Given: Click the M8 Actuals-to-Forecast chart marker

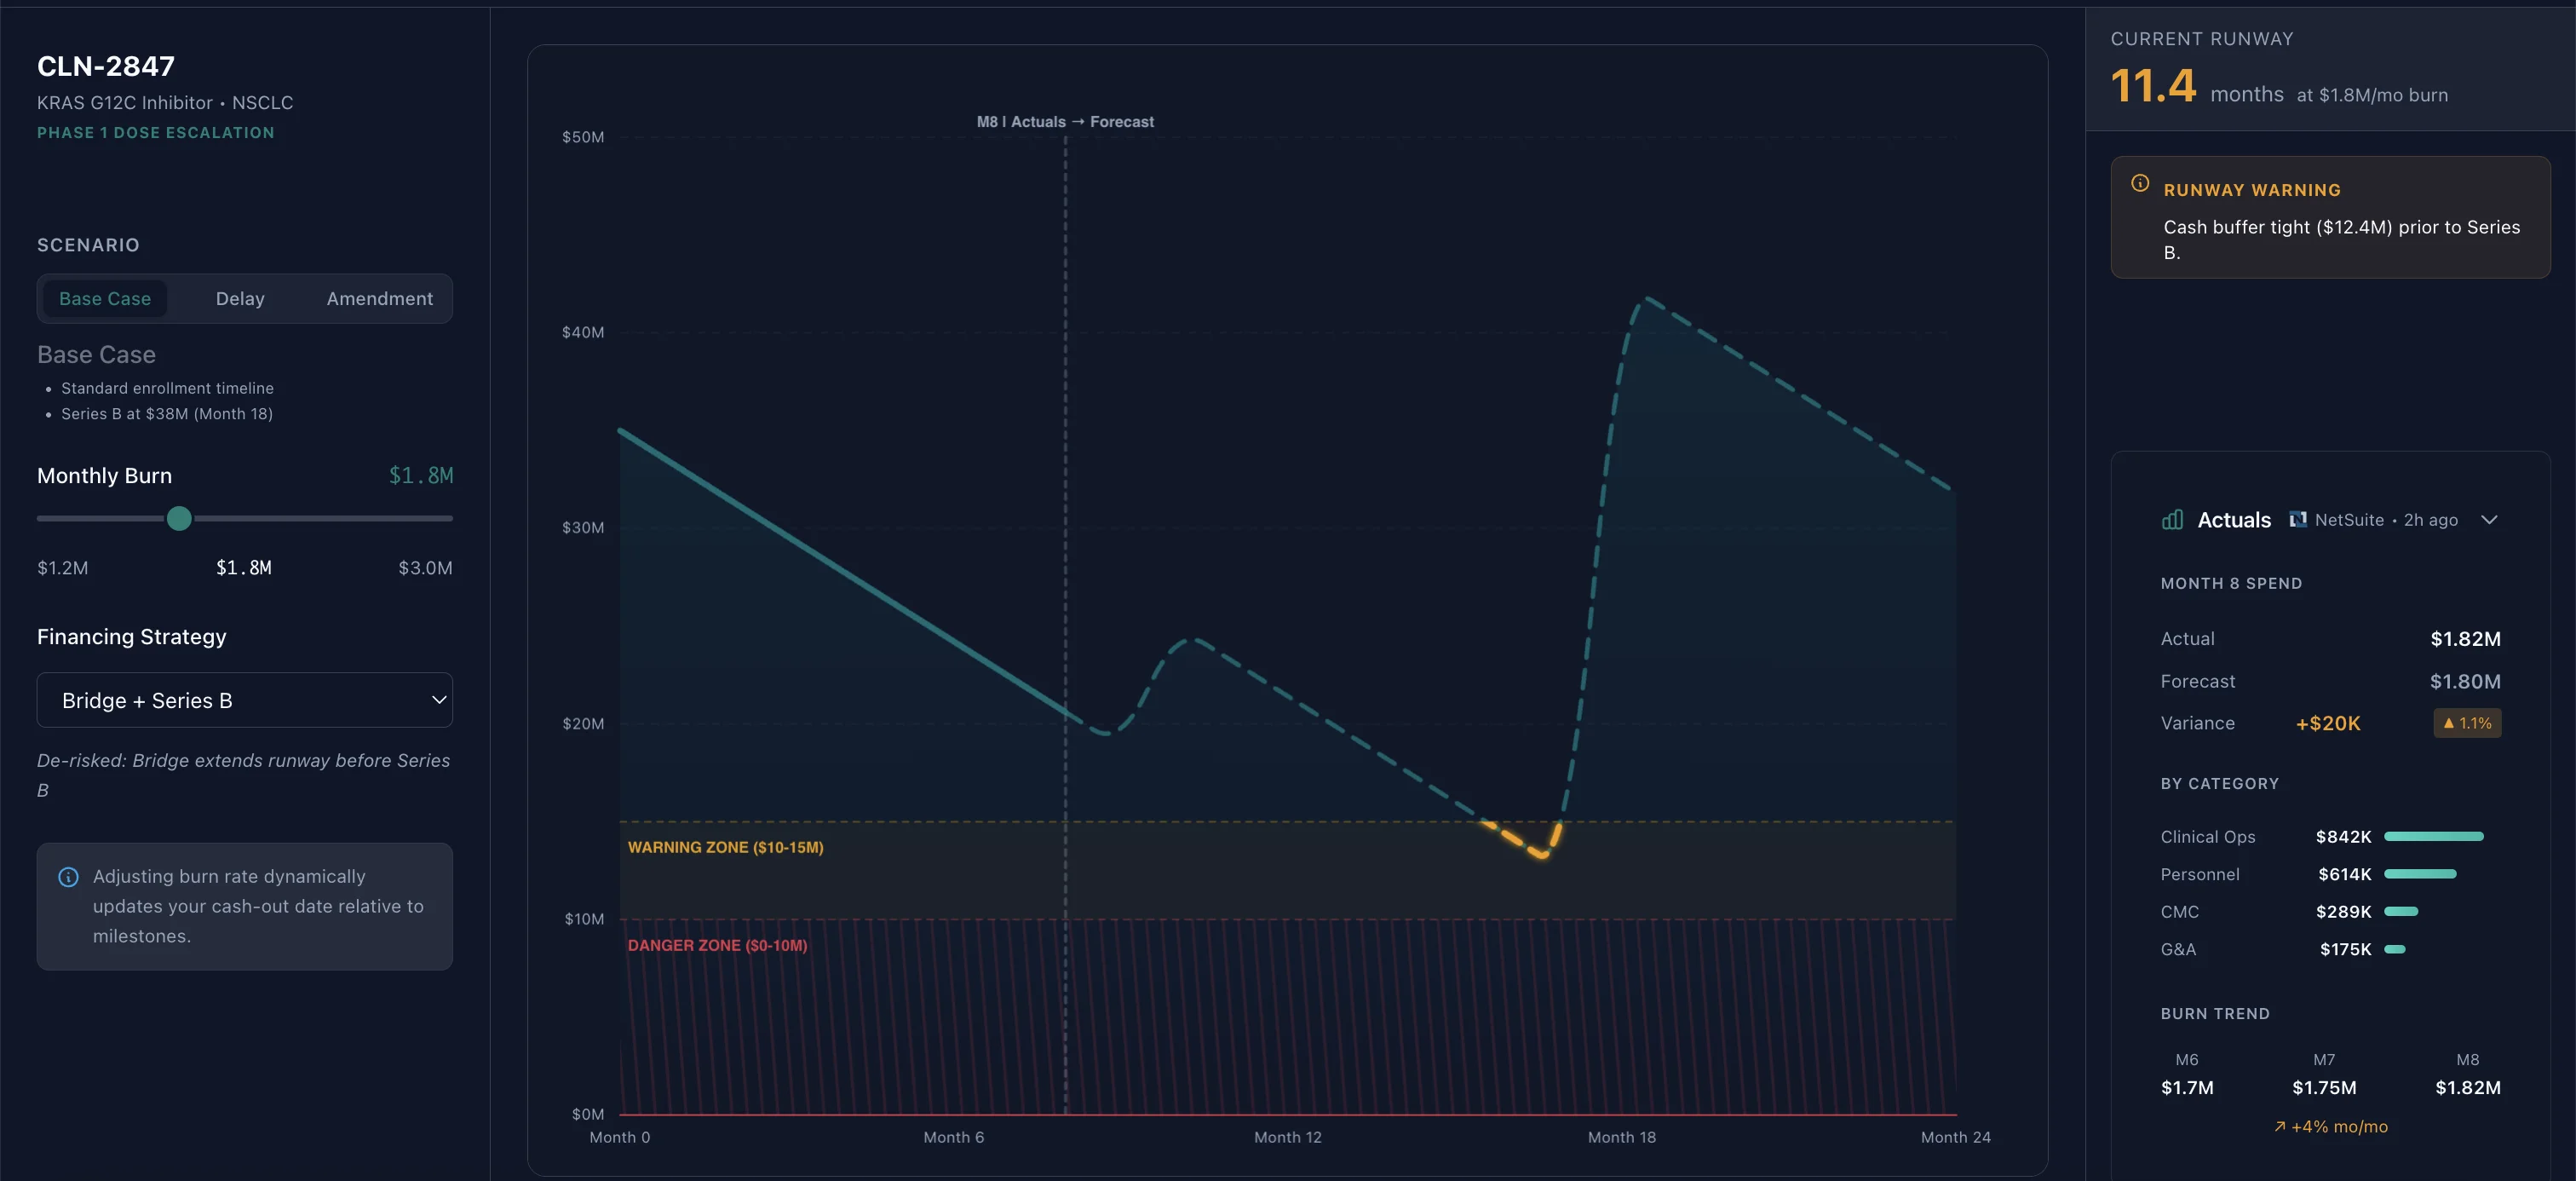Looking at the screenshot, I should [1064, 121].
